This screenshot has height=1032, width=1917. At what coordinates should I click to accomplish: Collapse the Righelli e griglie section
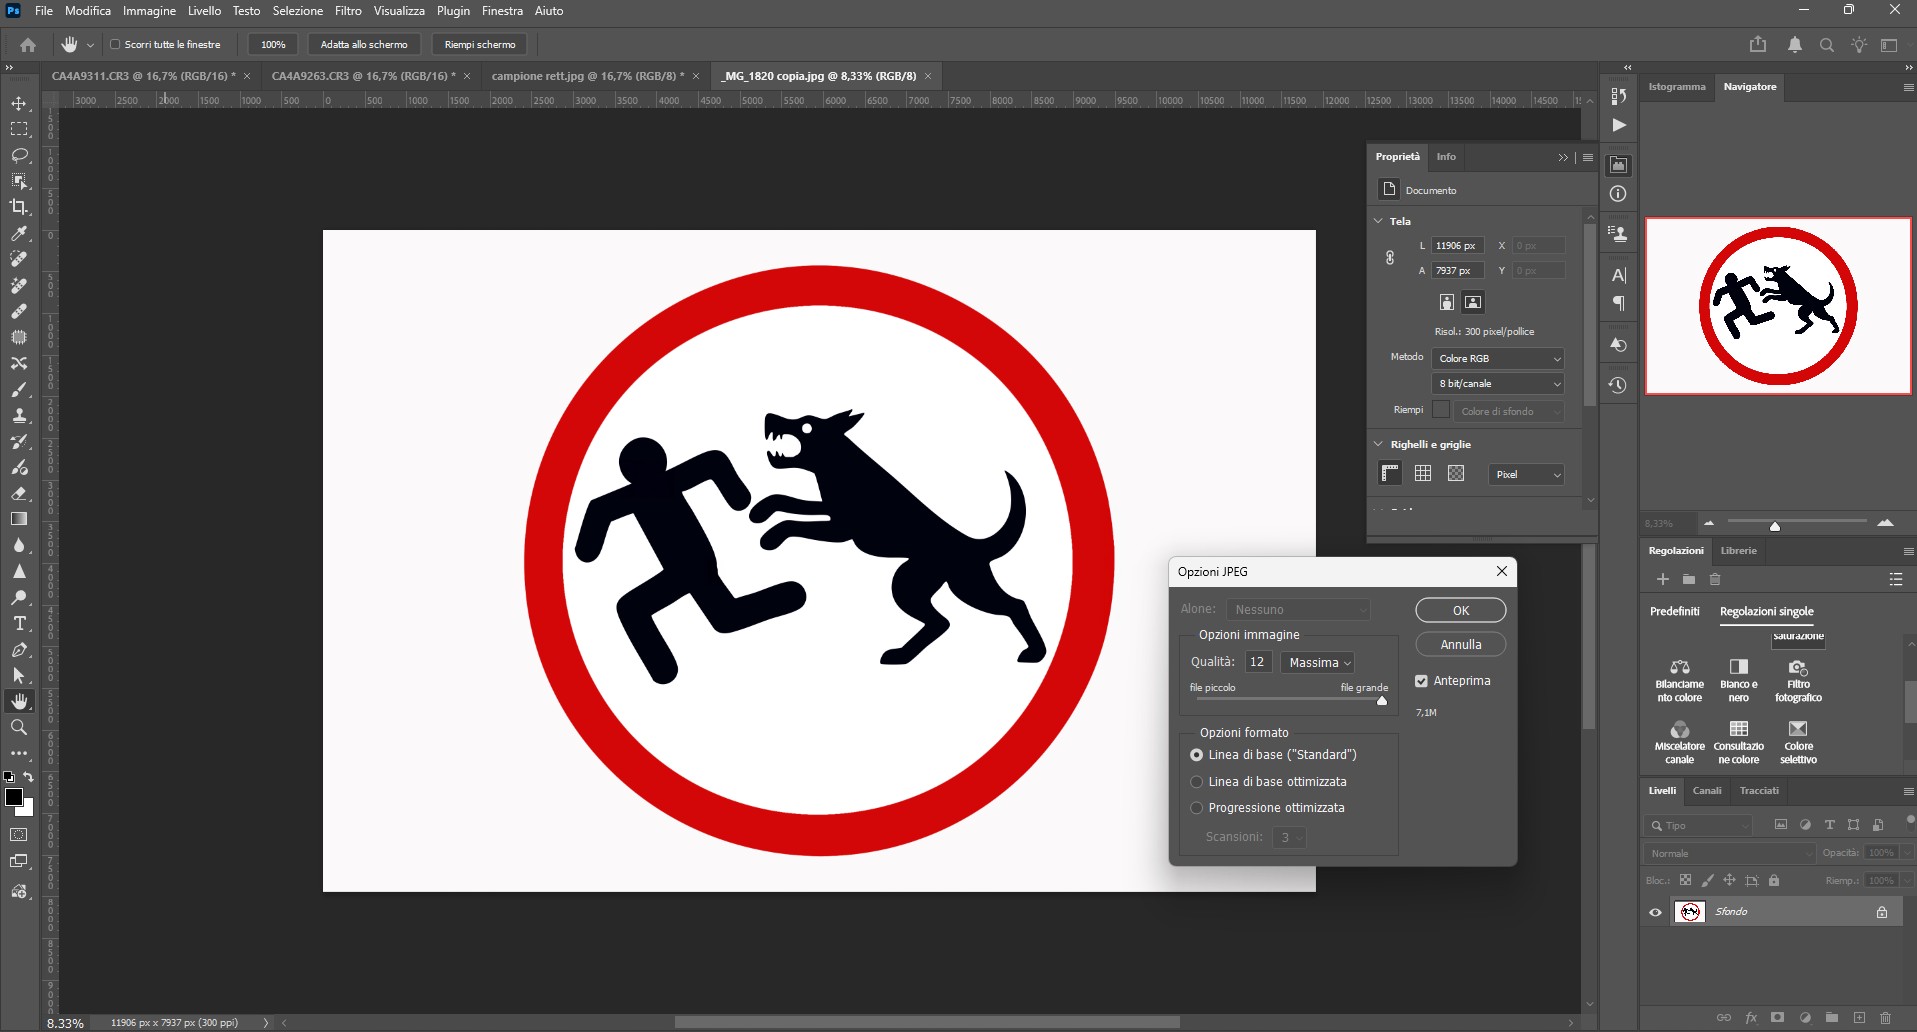click(x=1379, y=444)
